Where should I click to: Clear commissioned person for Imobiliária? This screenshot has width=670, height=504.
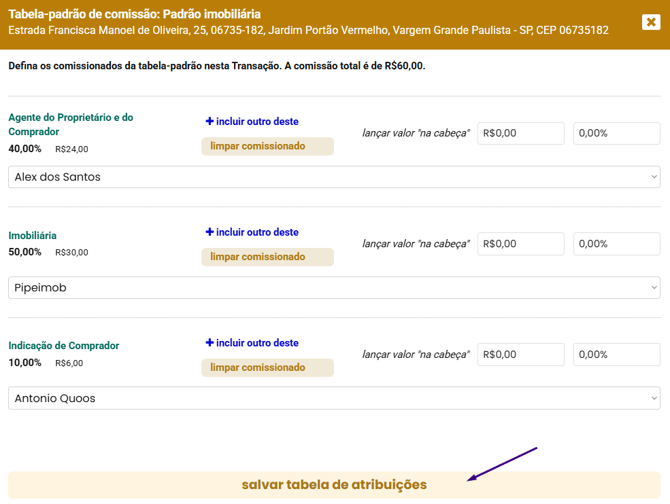click(267, 257)
